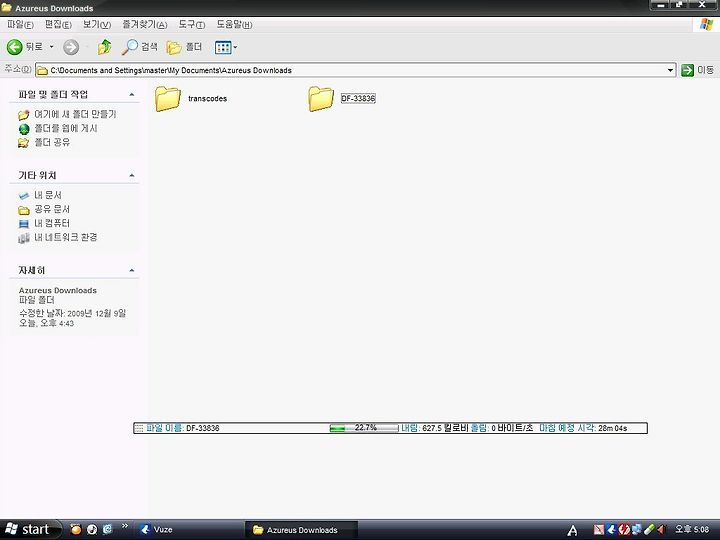
Task: Open 공유 문서 location link
Action: coord(52,209)
